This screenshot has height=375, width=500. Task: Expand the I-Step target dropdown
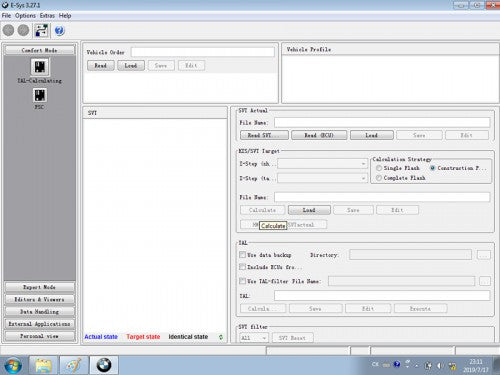click(322, 178)
